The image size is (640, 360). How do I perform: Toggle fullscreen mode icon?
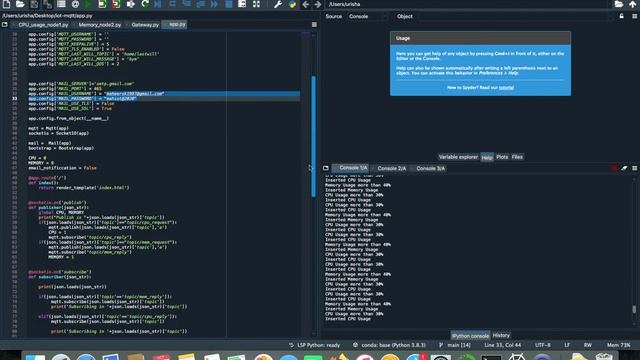pyautogui.click(x=256, y=4)
